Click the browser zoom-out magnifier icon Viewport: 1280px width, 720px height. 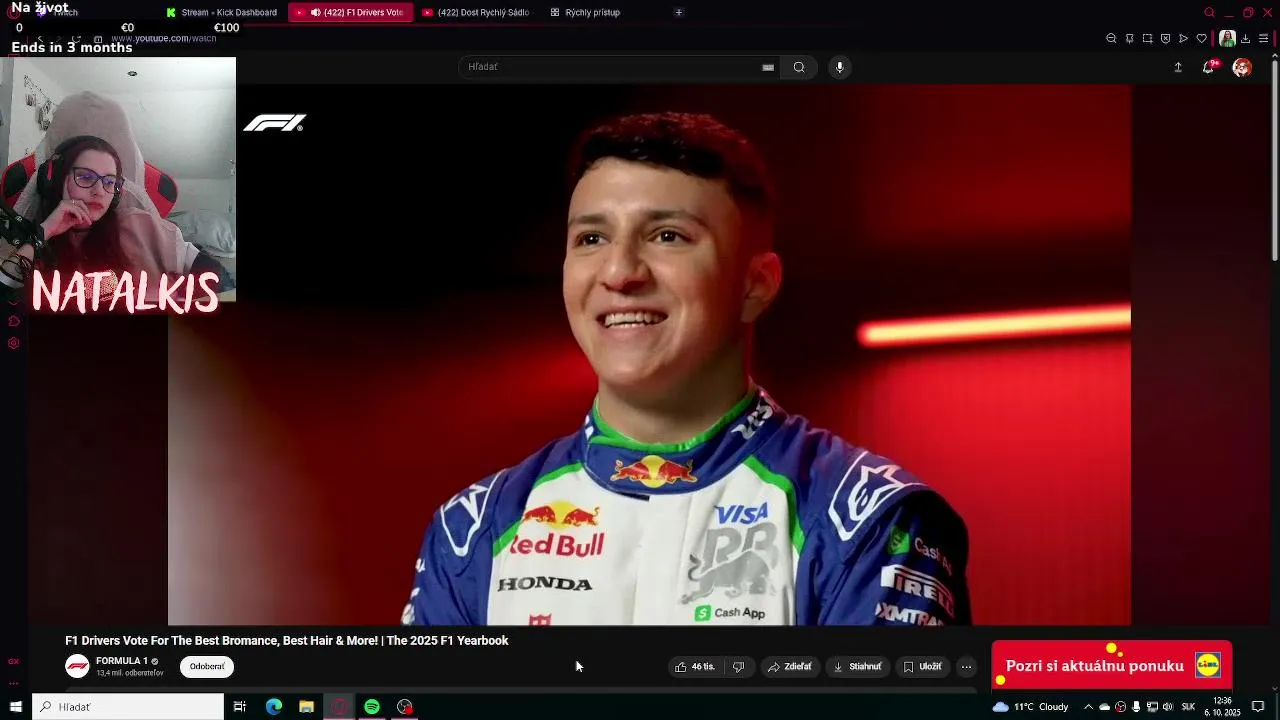[1111, 38]
